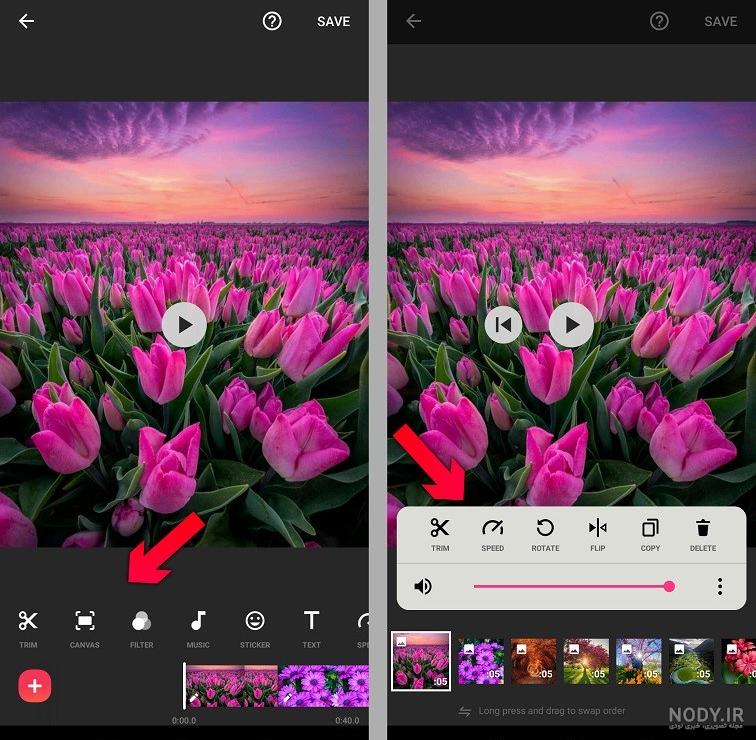
Task: Open help icon in the left screen
Action: 272,21
